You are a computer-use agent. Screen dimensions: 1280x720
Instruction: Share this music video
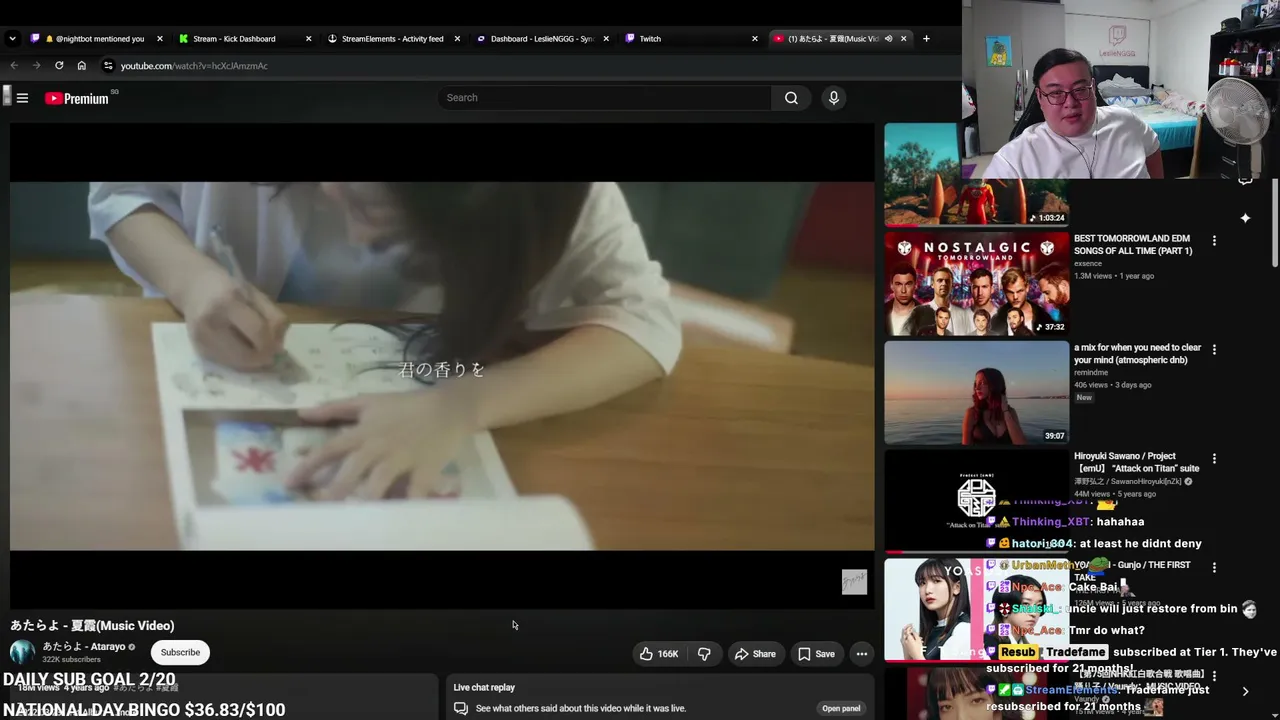755,654
